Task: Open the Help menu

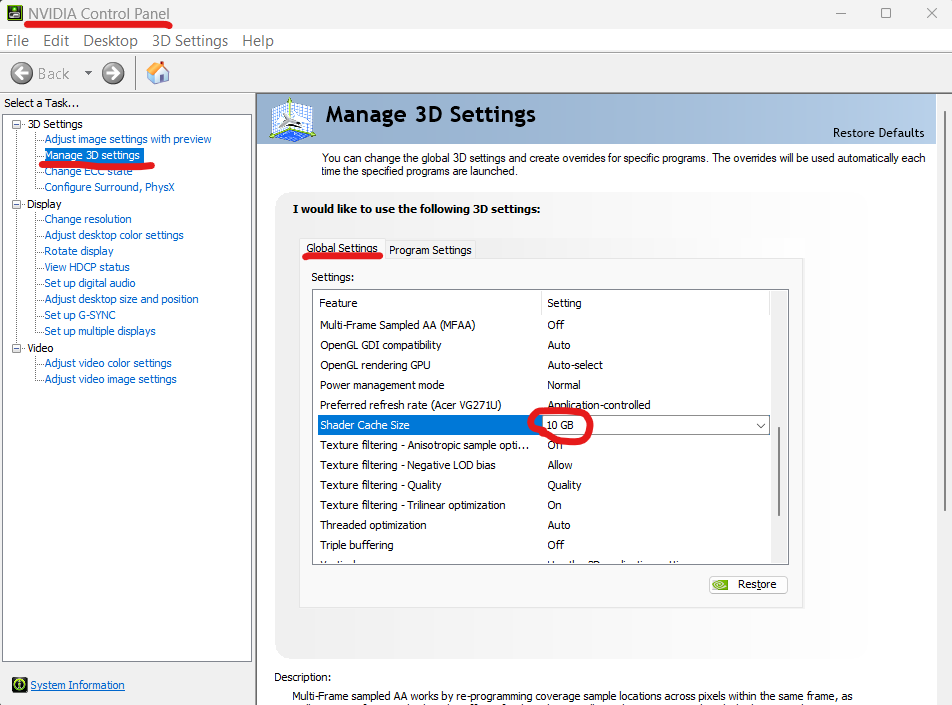Action: [x=258, y=41]
